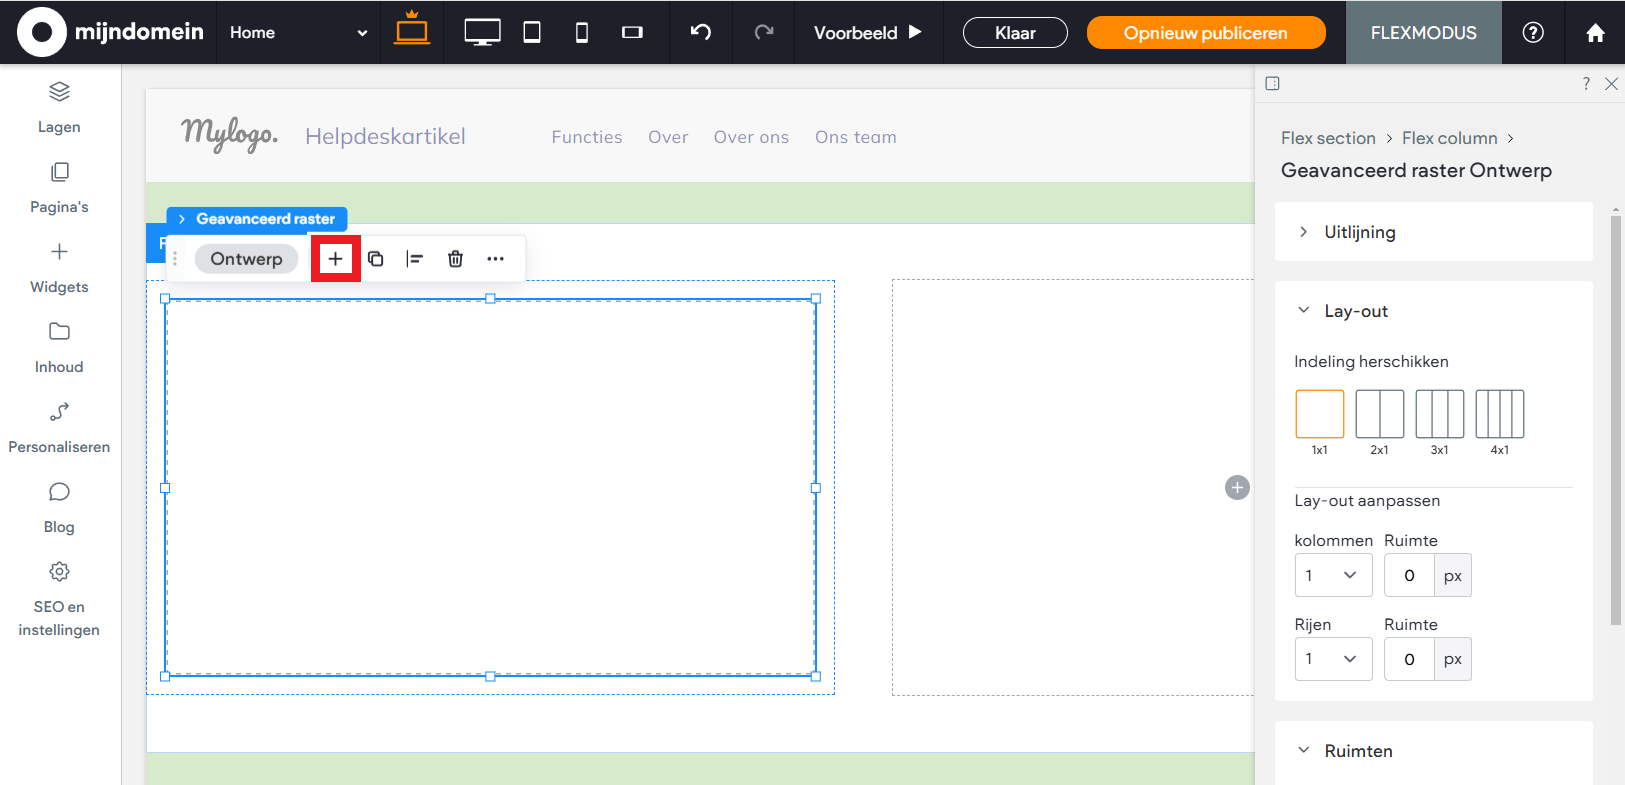Edit the Rijen Ruimte value field
The height and width of the screenshot is (785, 1625).
[x=1409, y=659]
